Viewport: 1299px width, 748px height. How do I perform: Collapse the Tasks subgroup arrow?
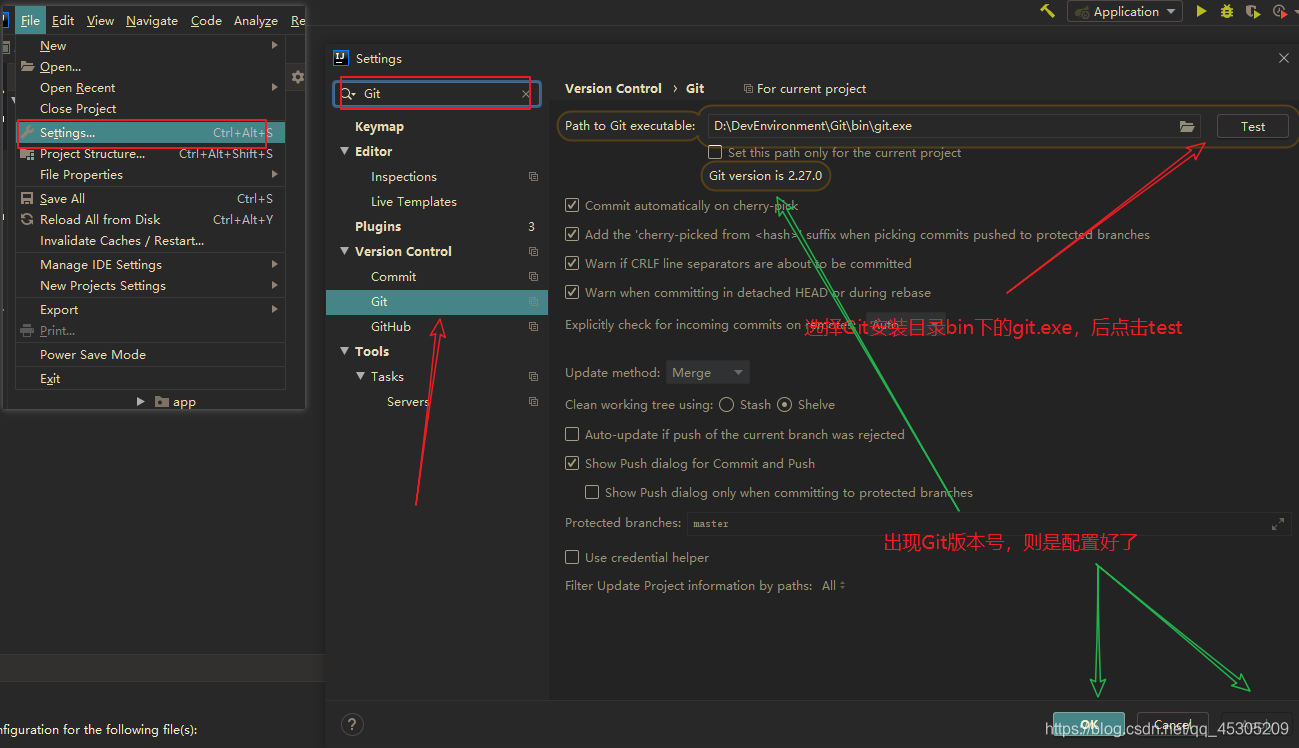click(361, 376)
